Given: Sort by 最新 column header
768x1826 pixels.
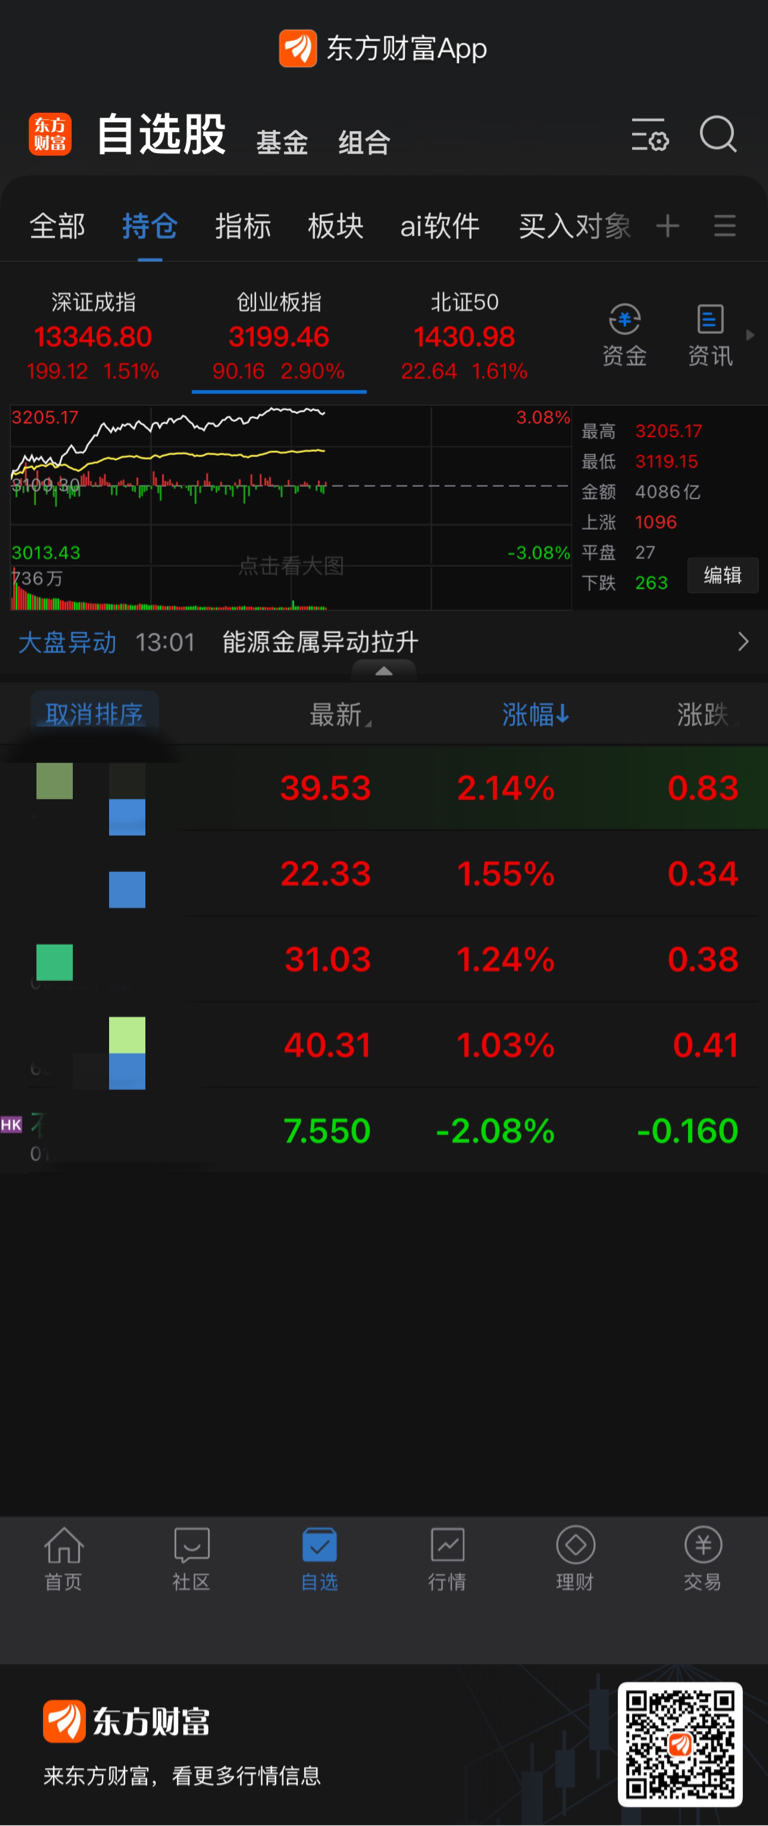Looking at the screenshot, I should point(340,714).
